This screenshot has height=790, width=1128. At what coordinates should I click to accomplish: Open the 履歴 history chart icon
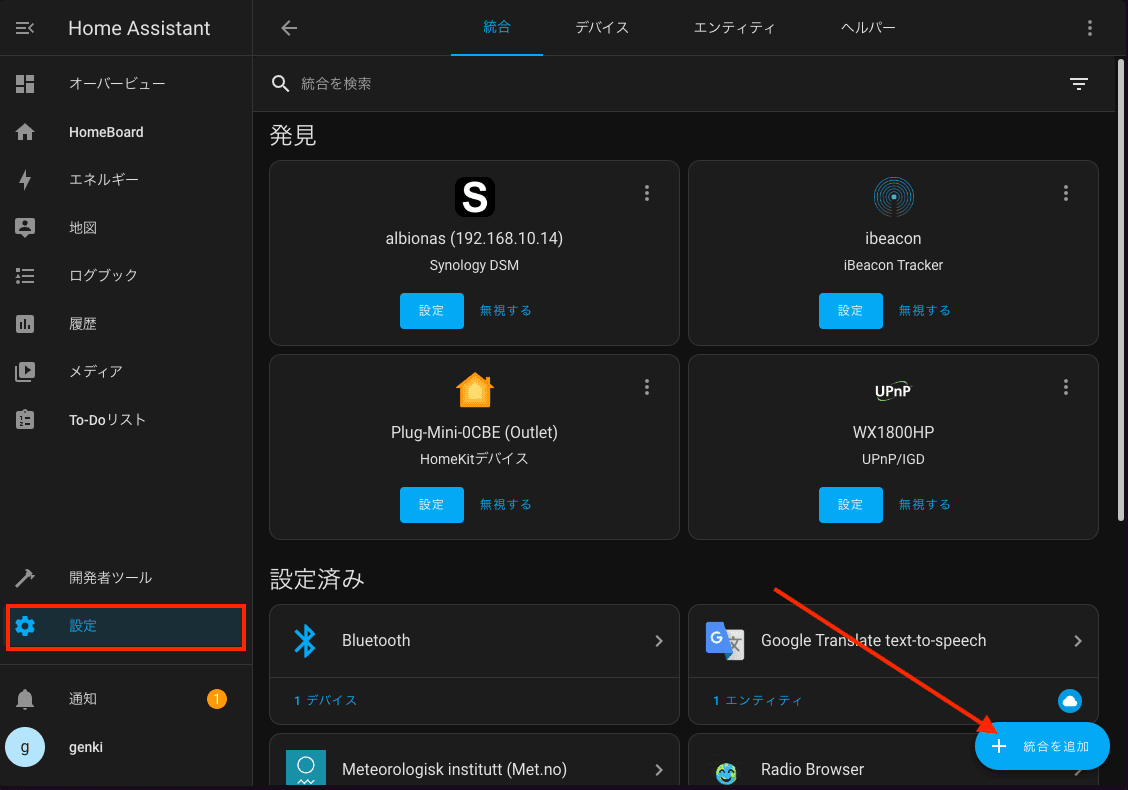pos(25,324)
